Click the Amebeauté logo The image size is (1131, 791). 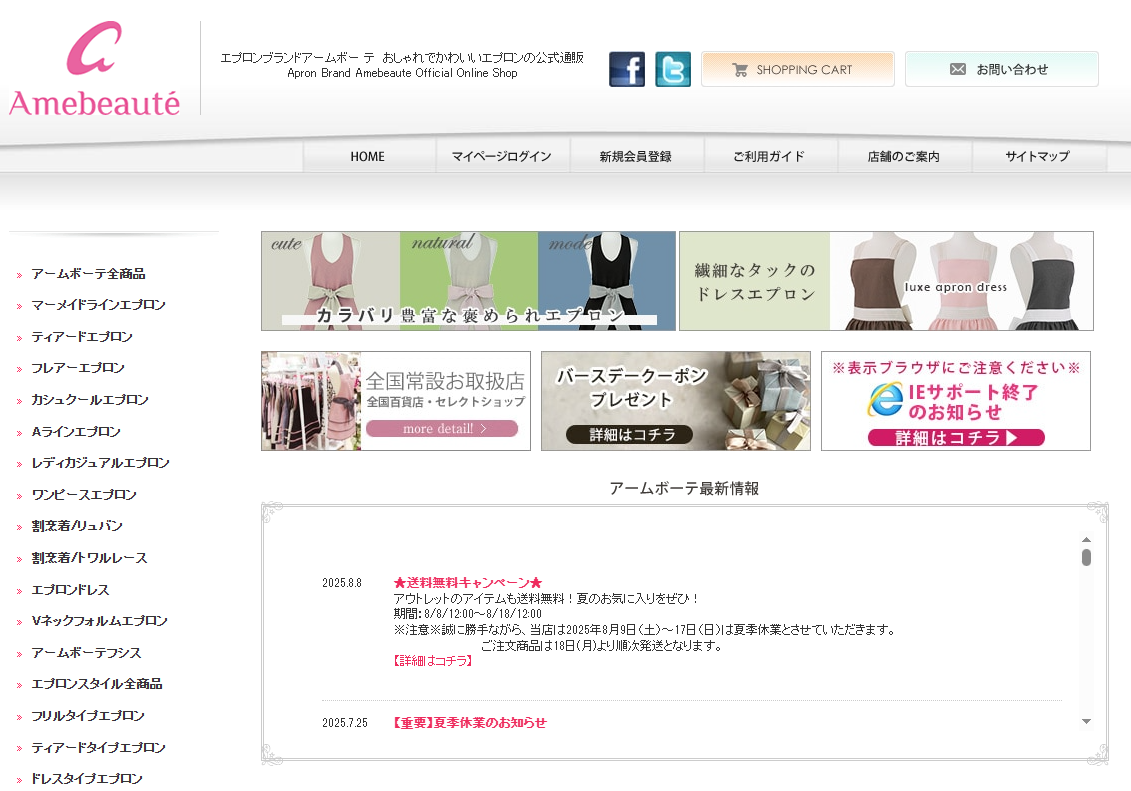coord(95,70)
